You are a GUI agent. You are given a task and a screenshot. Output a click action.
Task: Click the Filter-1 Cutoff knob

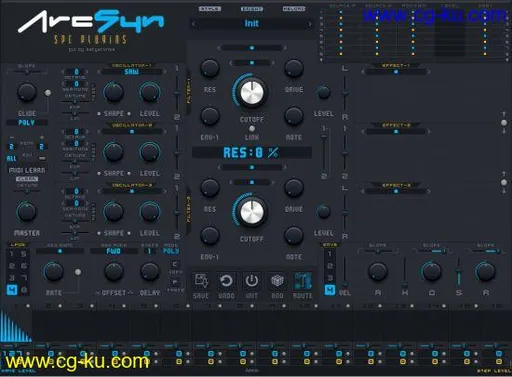[x=252, y=92]
